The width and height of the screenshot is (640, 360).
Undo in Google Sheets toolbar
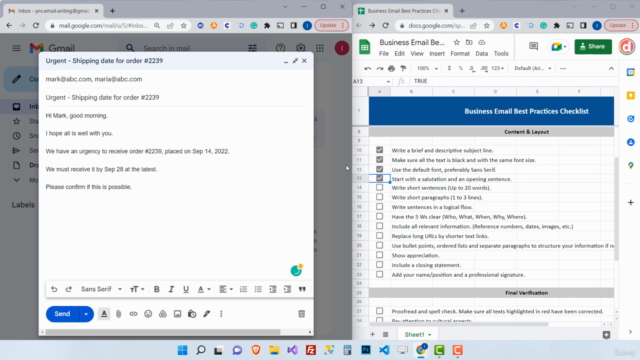click(x=368, y=69)
